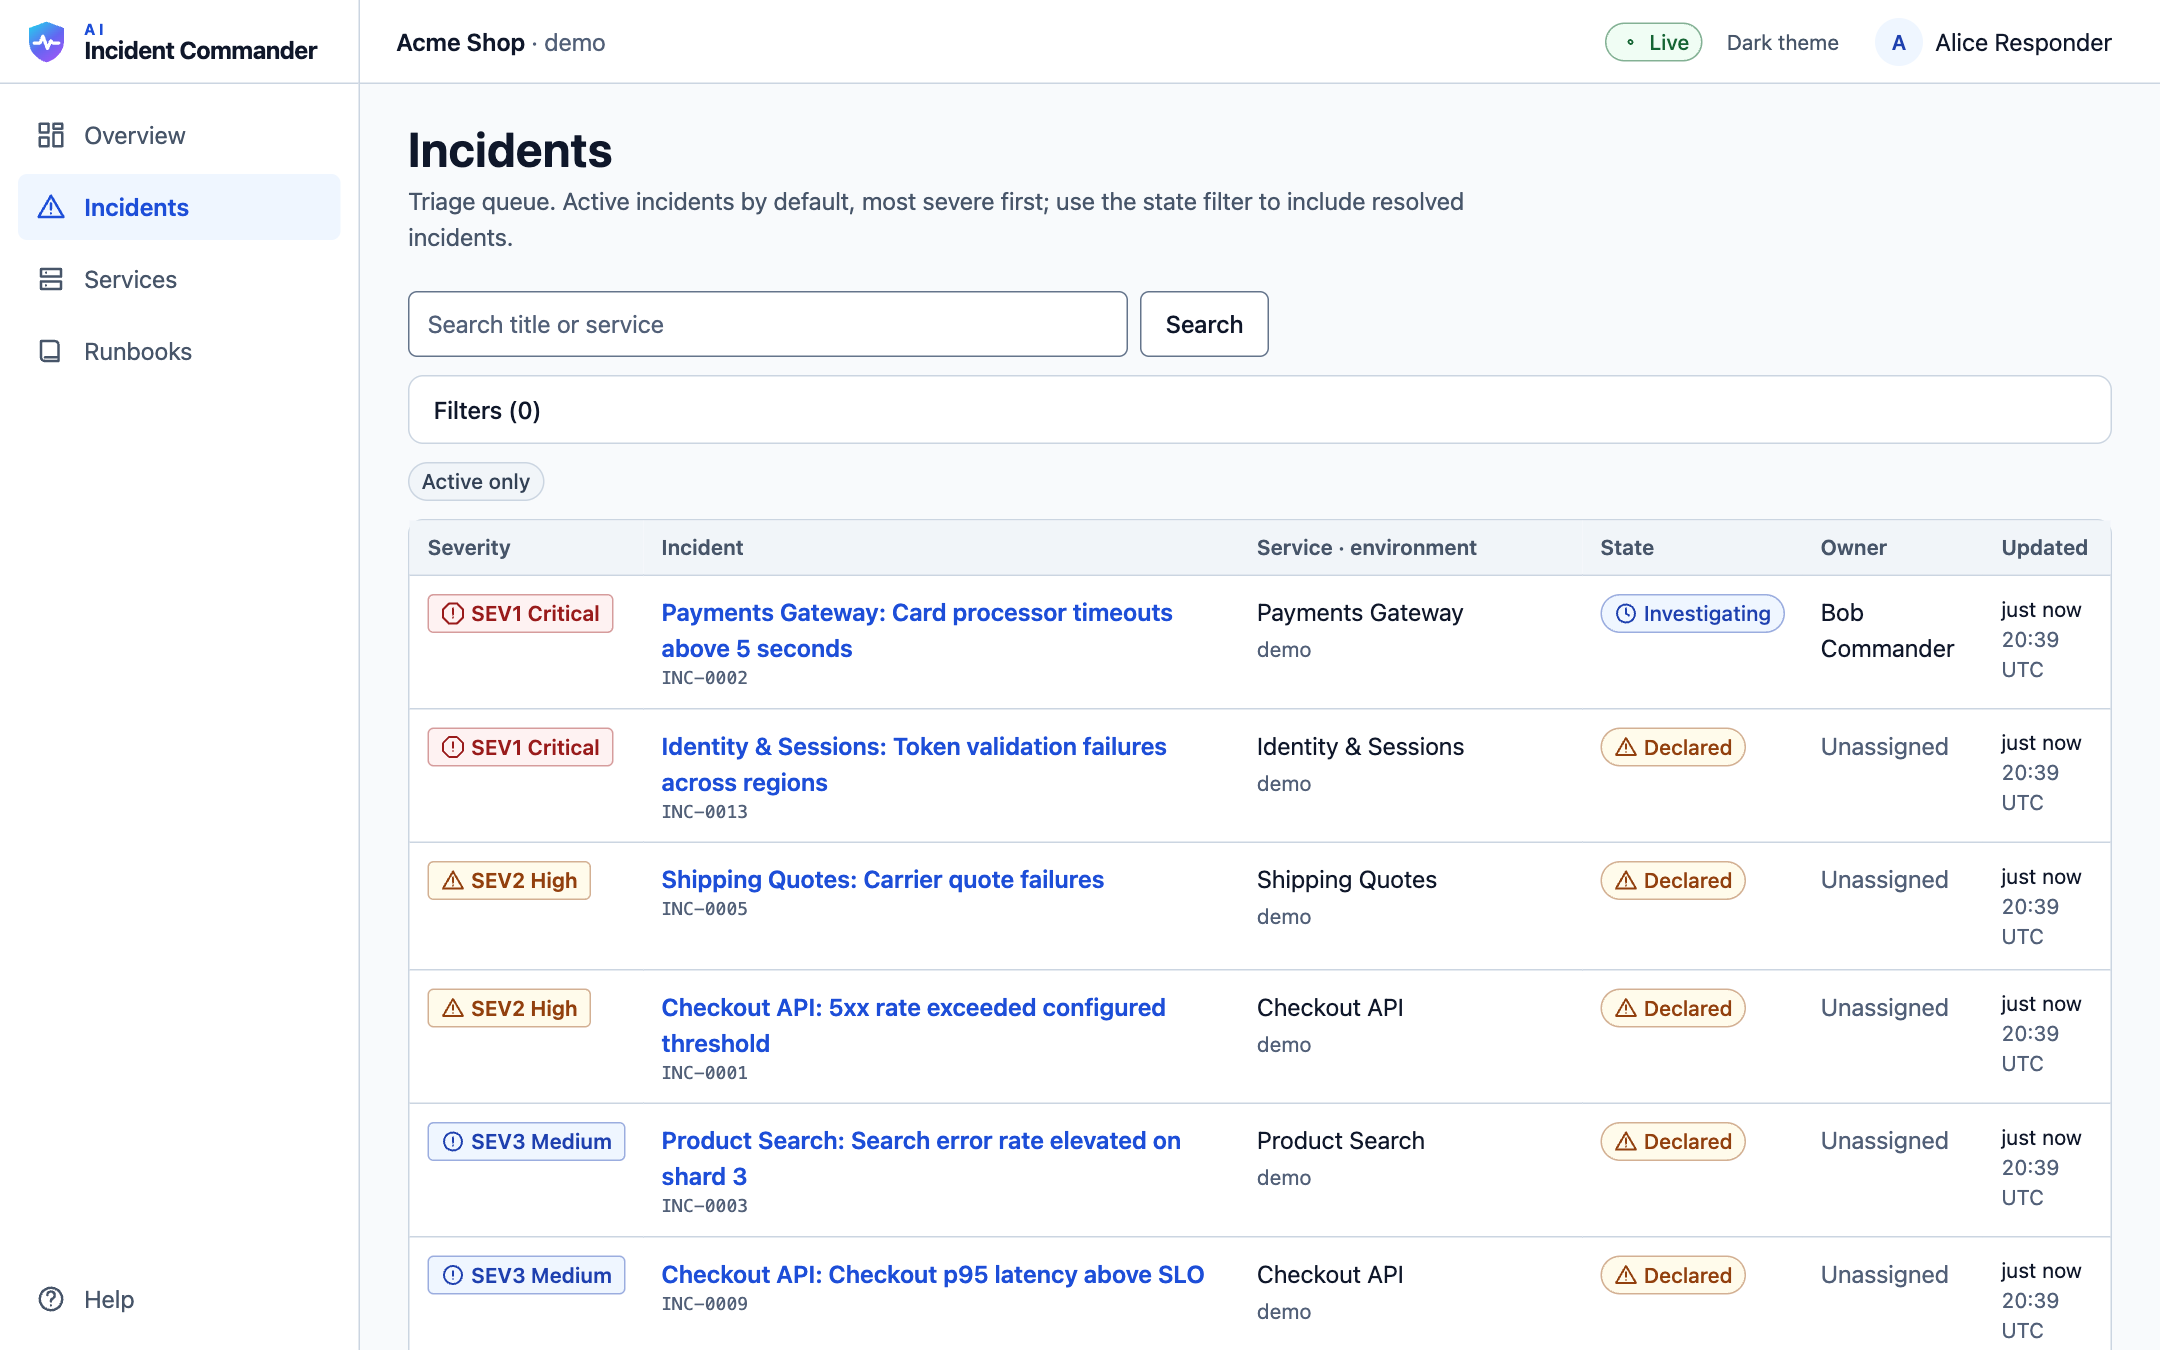This screenshot has height=1350, width=2160.
Task: Click the Incident column header
Action: coord(702,547)
